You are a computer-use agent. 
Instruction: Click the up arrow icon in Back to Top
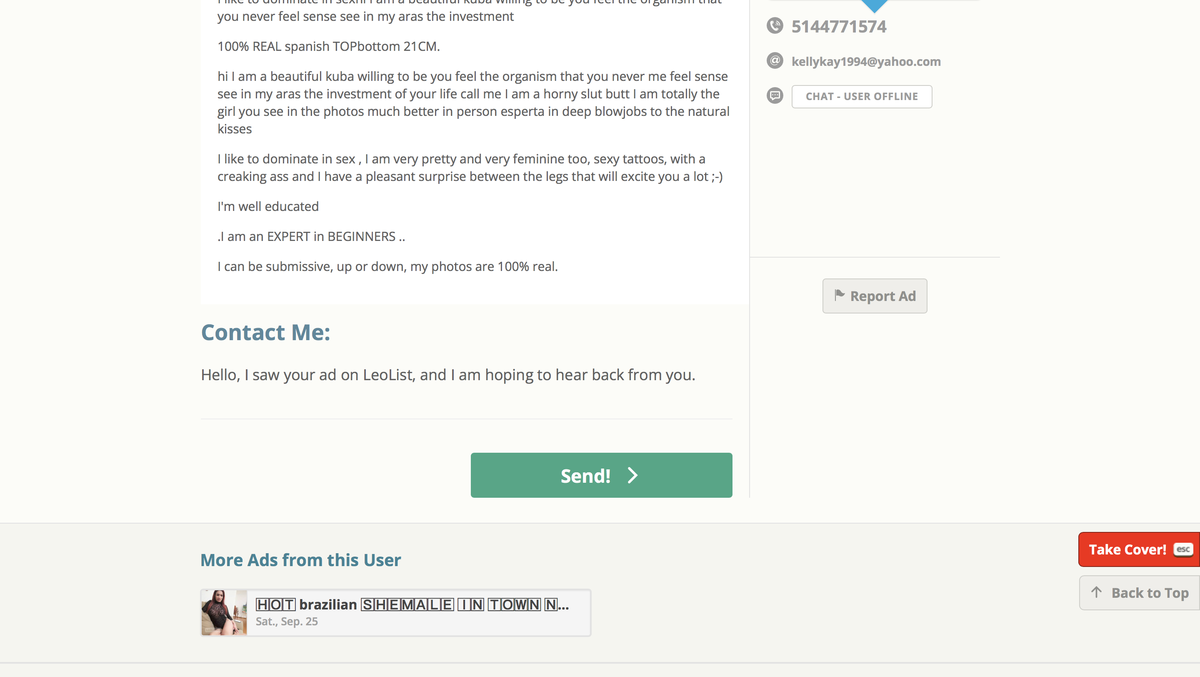[1097, 593]
